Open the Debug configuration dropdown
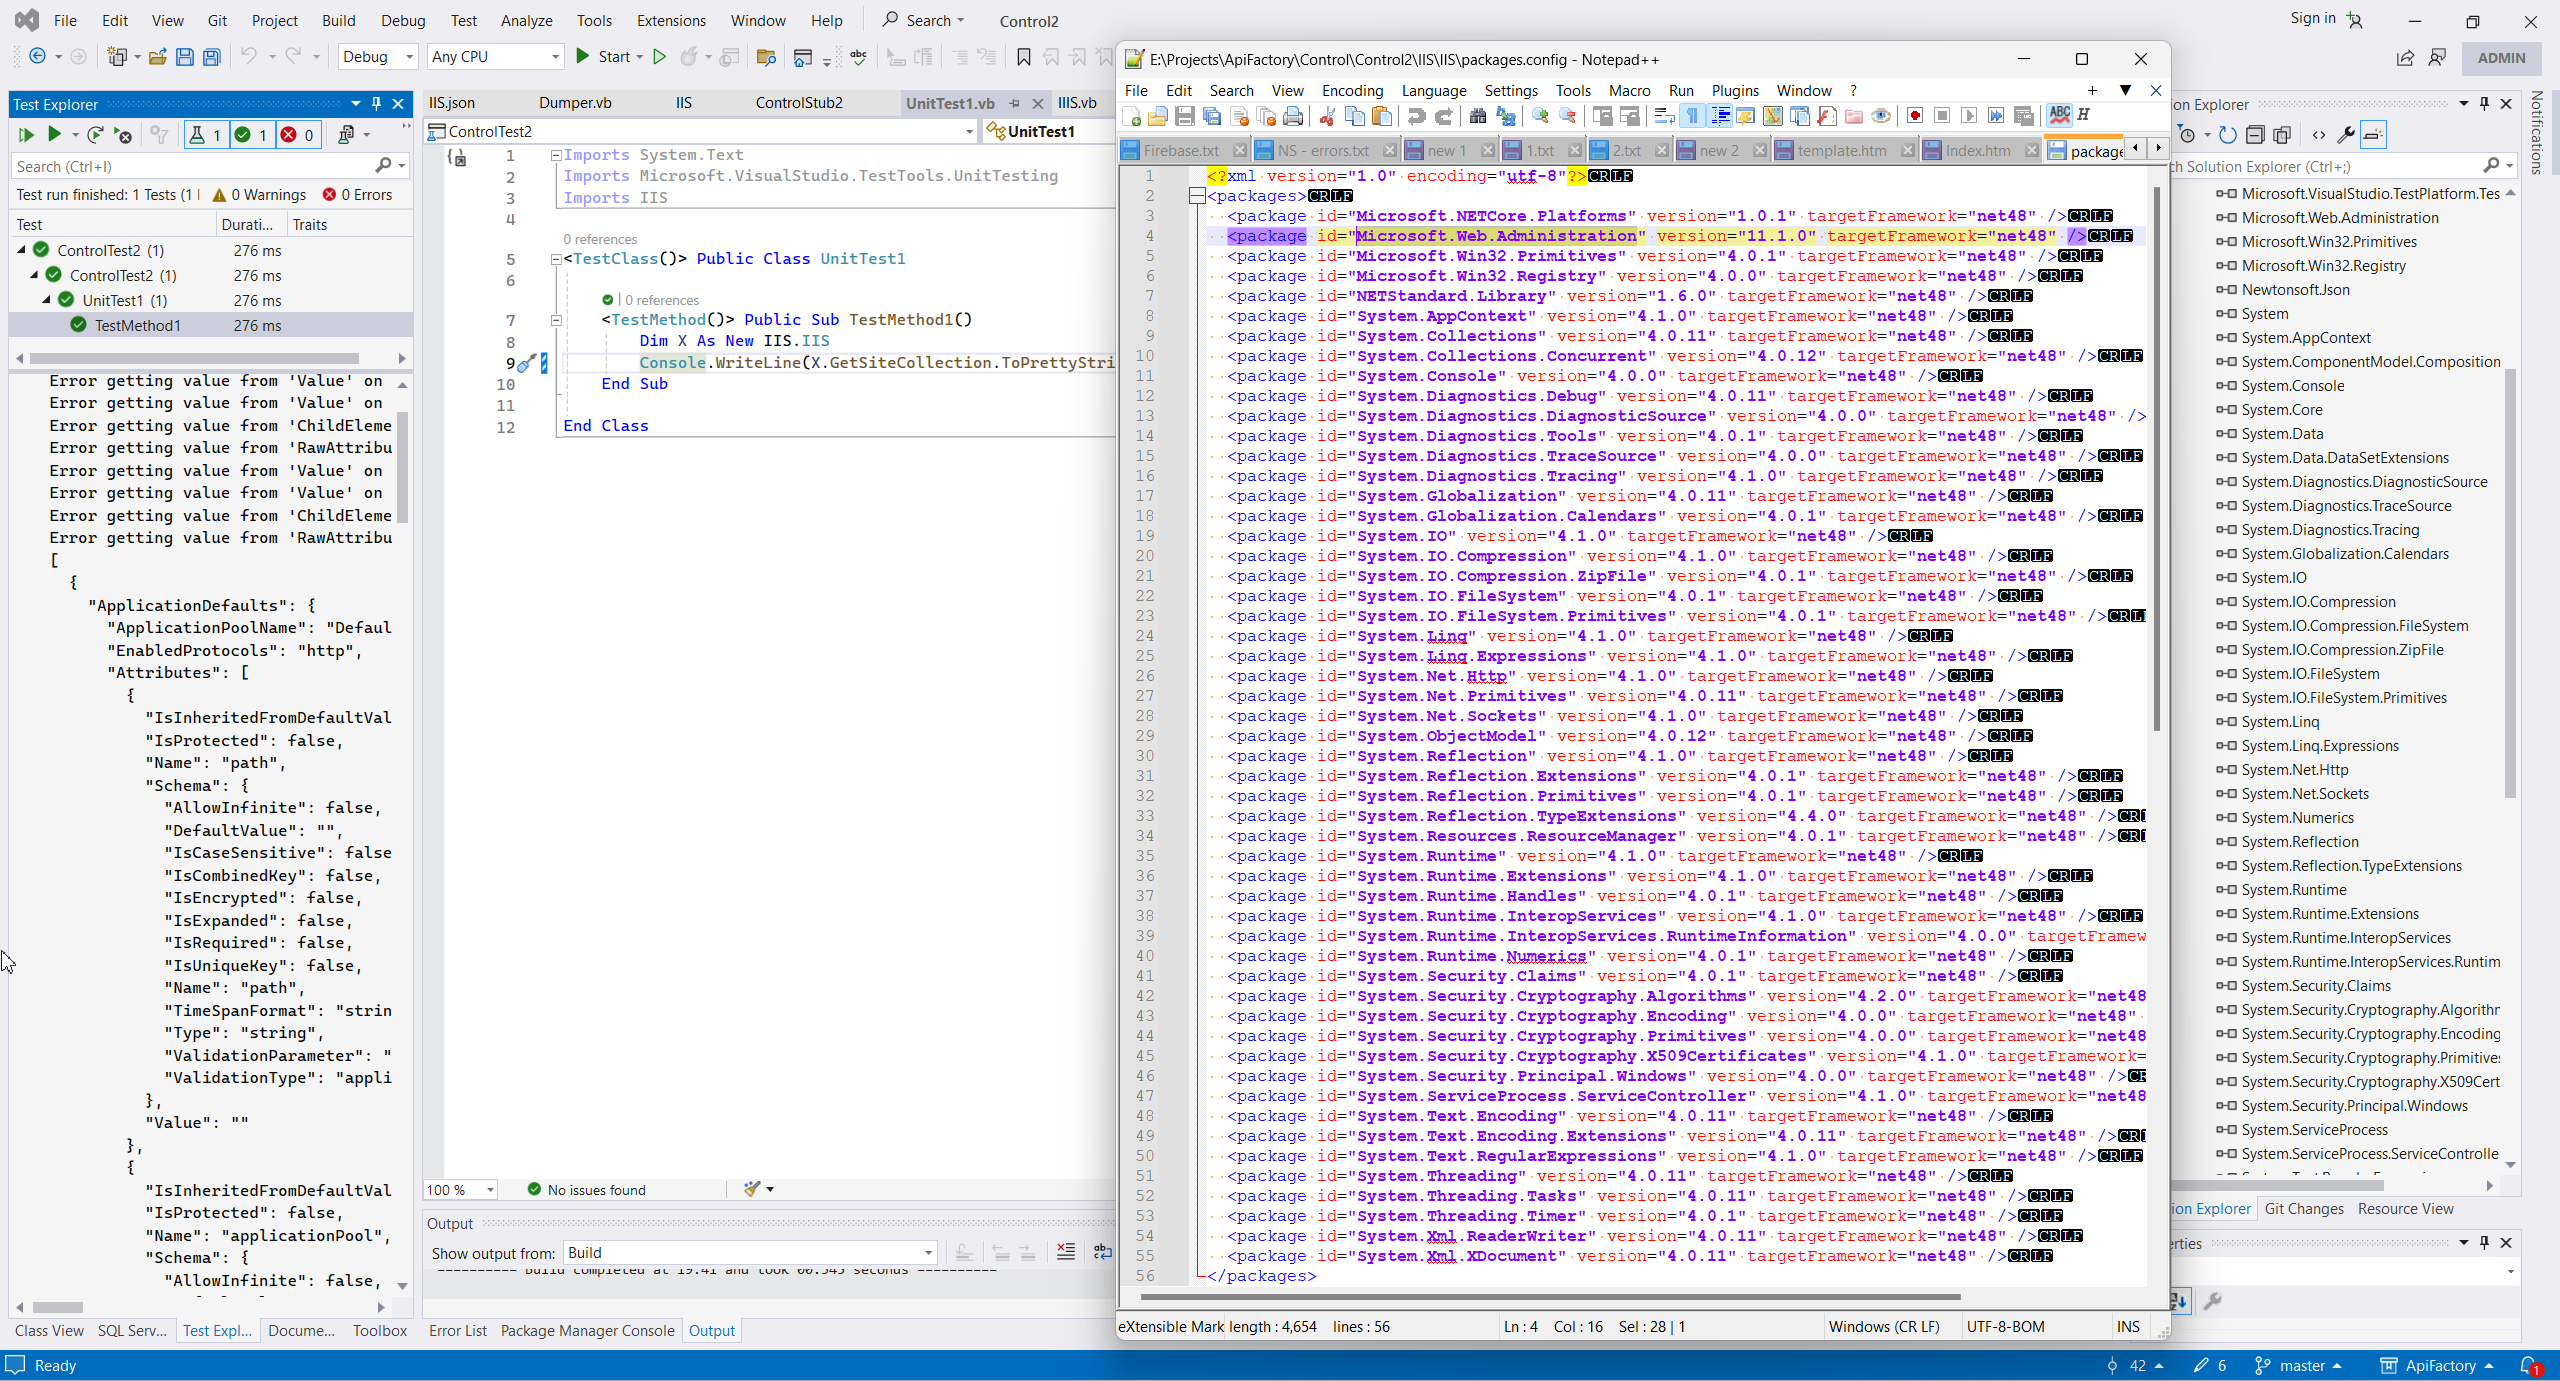 coord(378,57)
